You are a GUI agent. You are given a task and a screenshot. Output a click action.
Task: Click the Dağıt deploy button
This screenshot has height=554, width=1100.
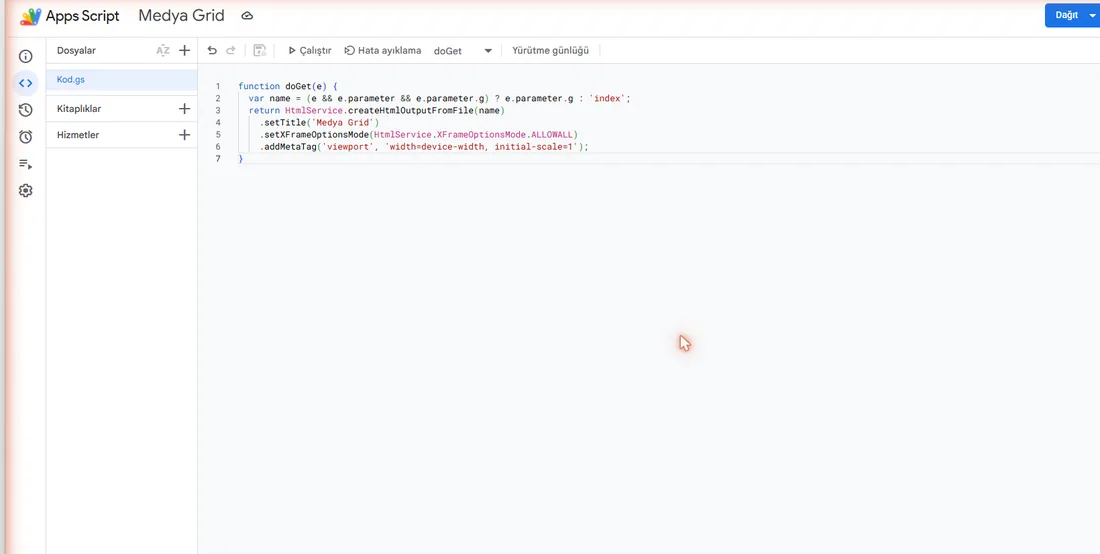click(1066, 15)
